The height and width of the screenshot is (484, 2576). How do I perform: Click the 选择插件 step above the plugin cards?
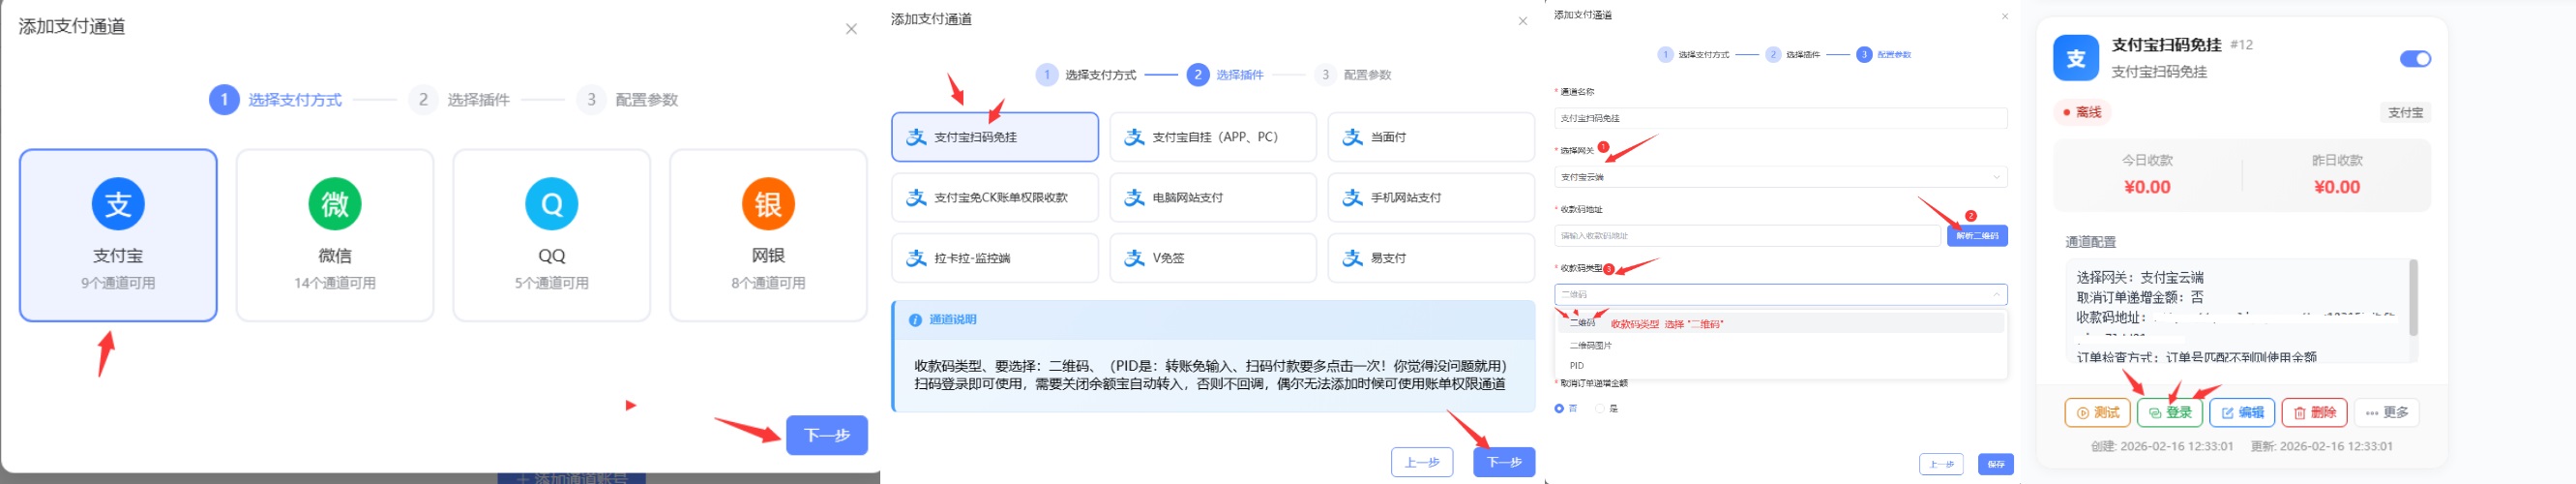coord(1225,75)
